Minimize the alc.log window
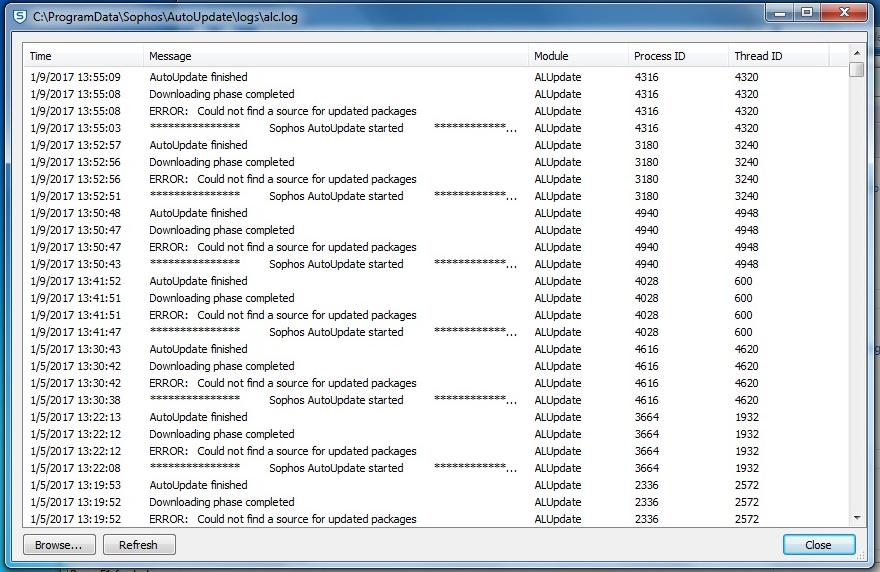 coord(780,13)
